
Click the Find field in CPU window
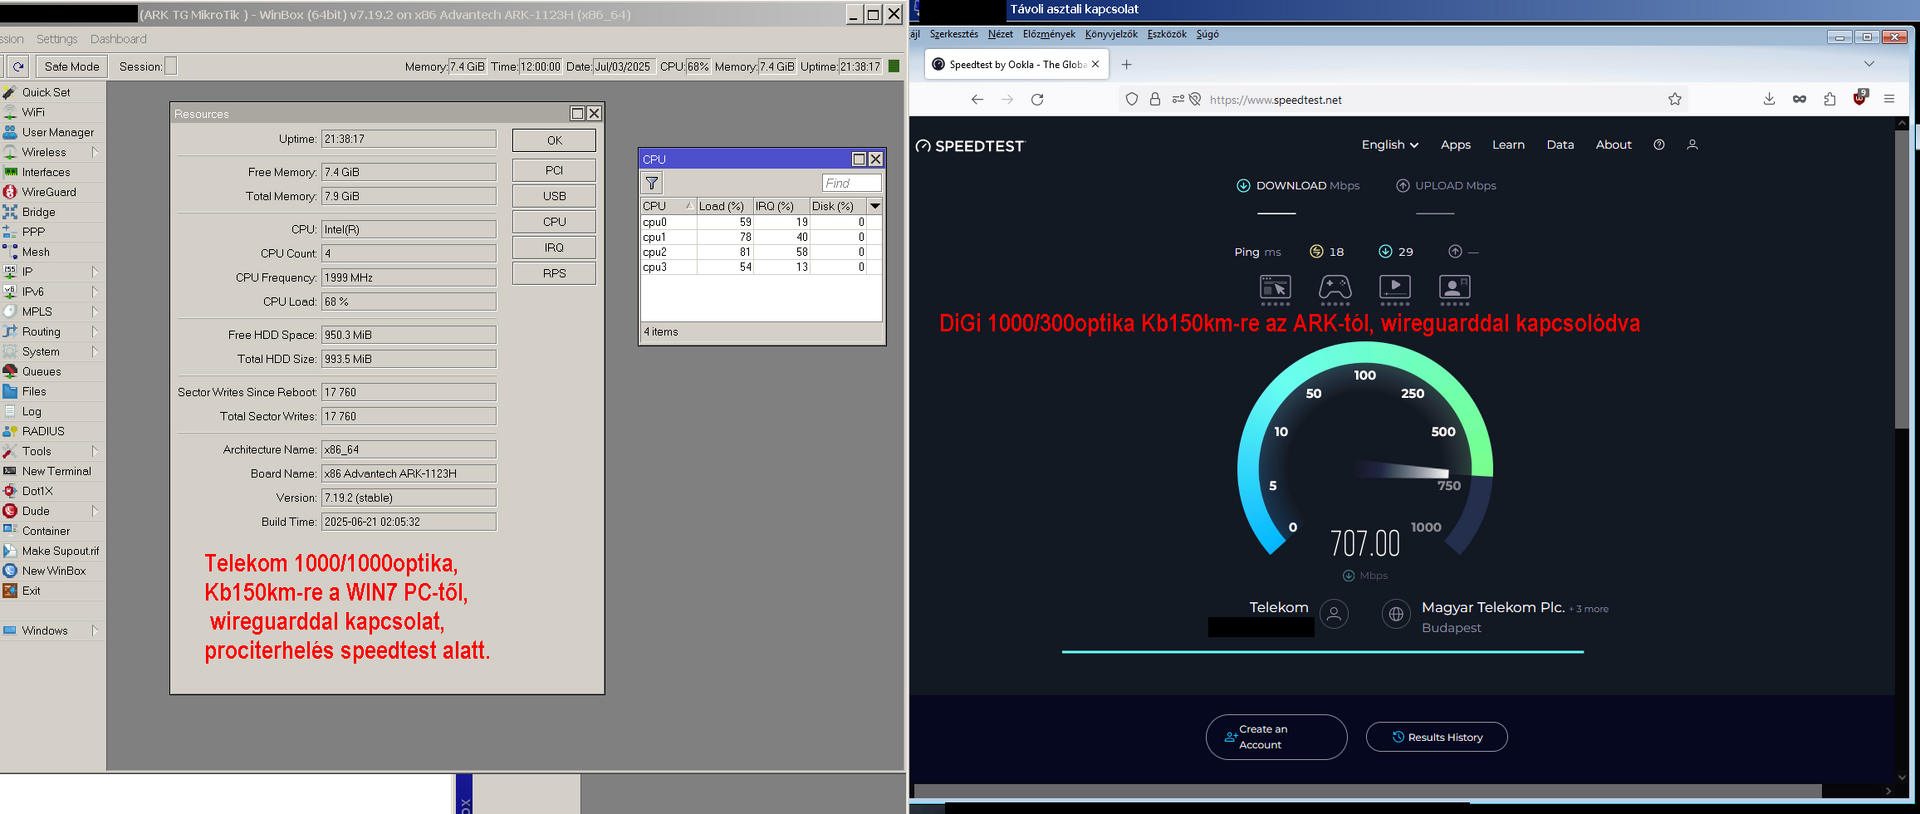[x=852, y=183]
